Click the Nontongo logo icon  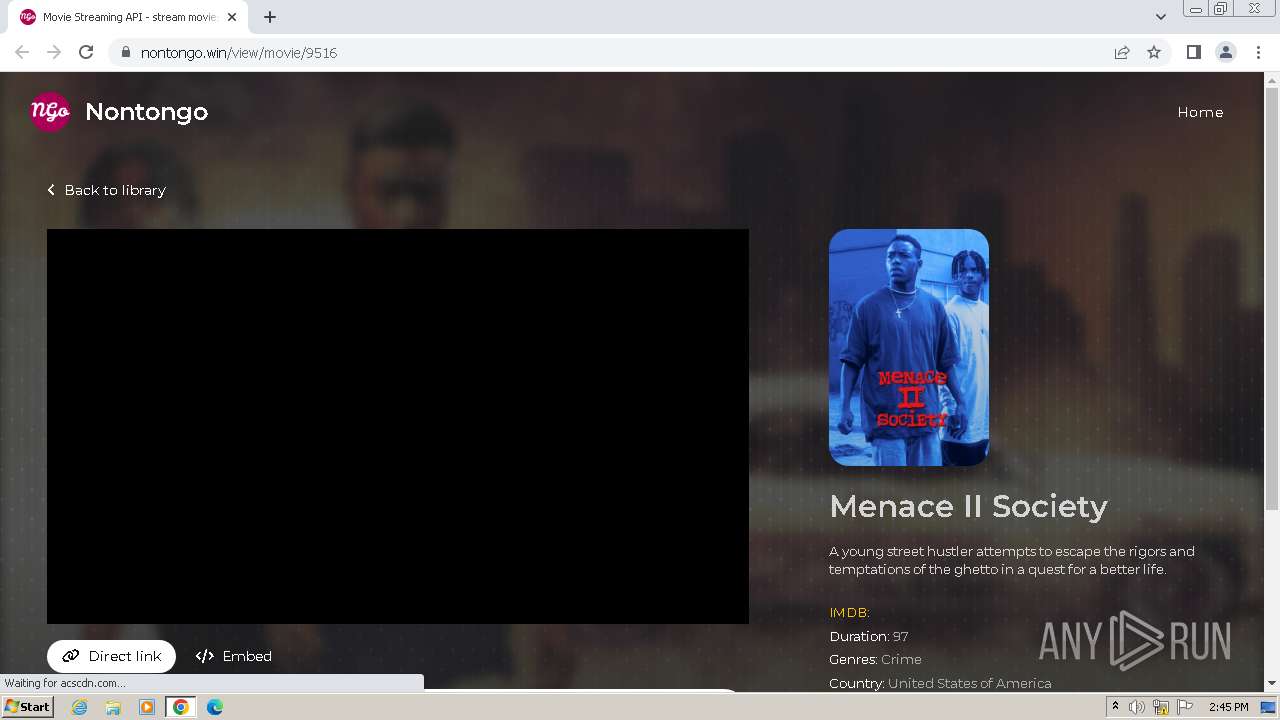50,112
